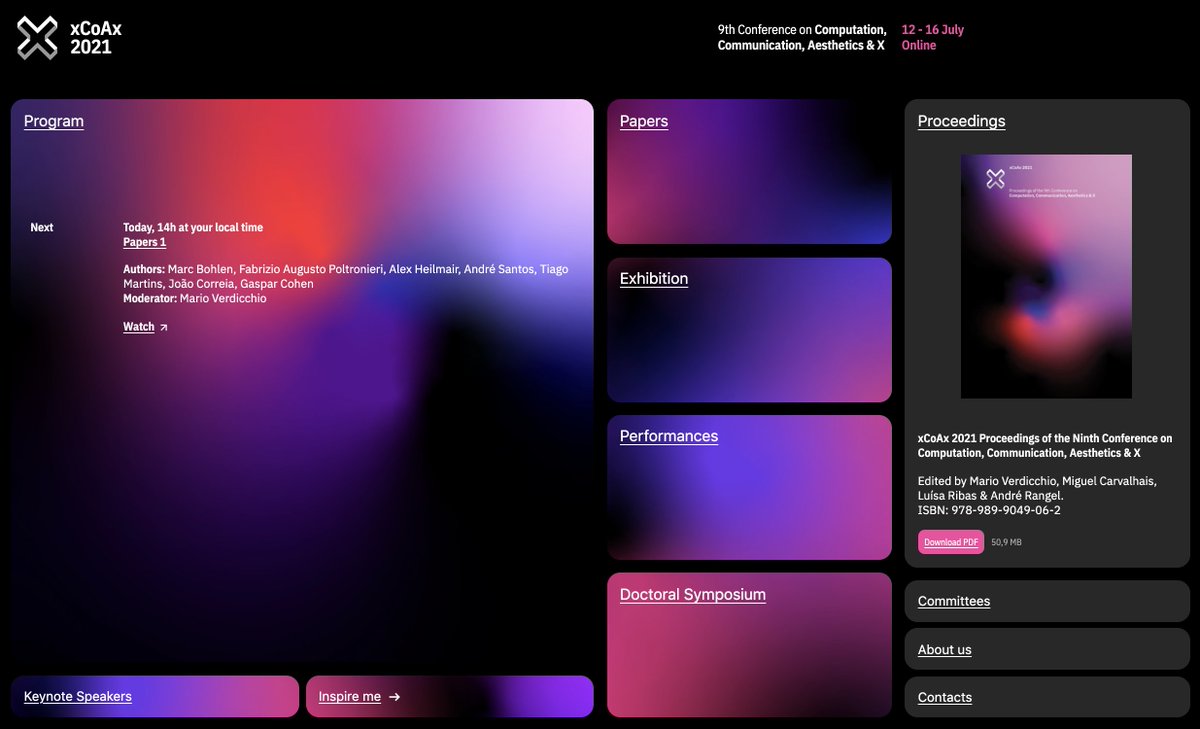
Task: Click the arrow icon beside Inspire me
Action: coord(394,697)
